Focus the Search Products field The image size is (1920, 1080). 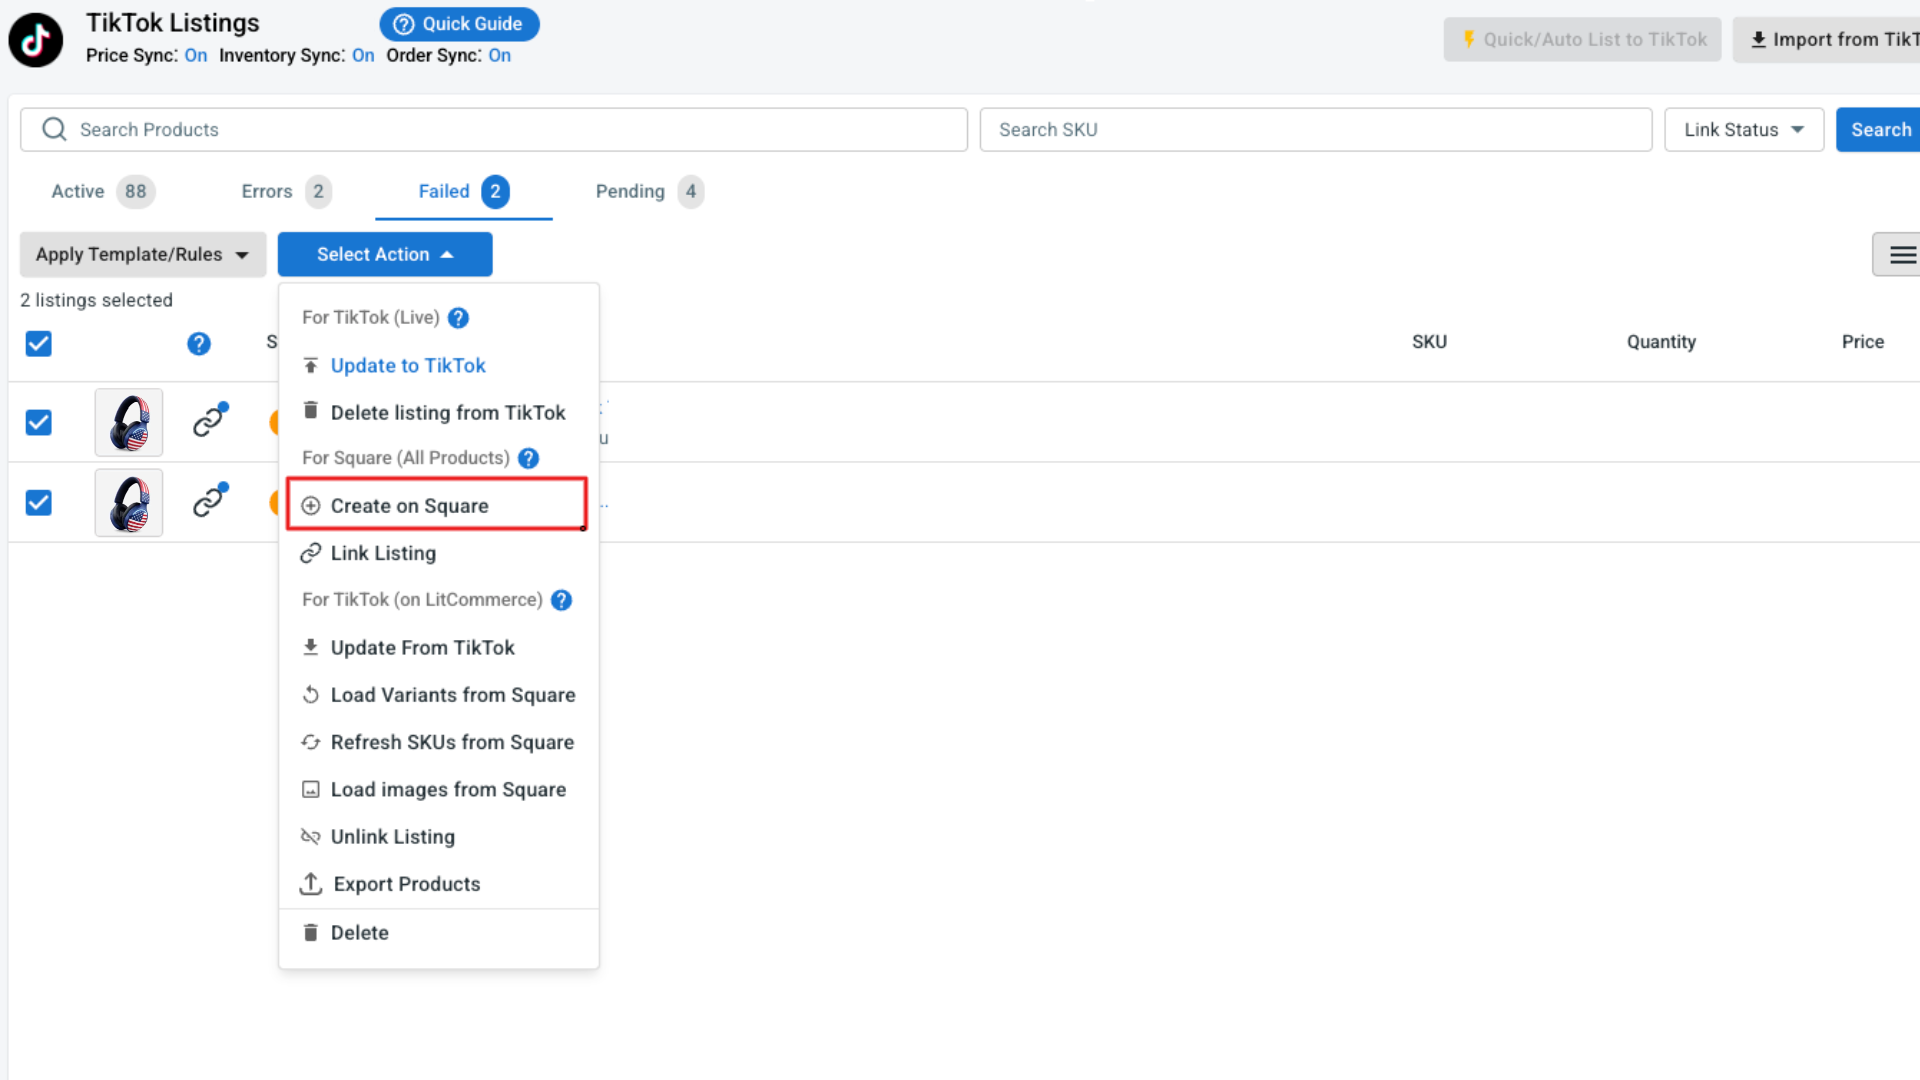pyautogui.click(x=494, y=130)
